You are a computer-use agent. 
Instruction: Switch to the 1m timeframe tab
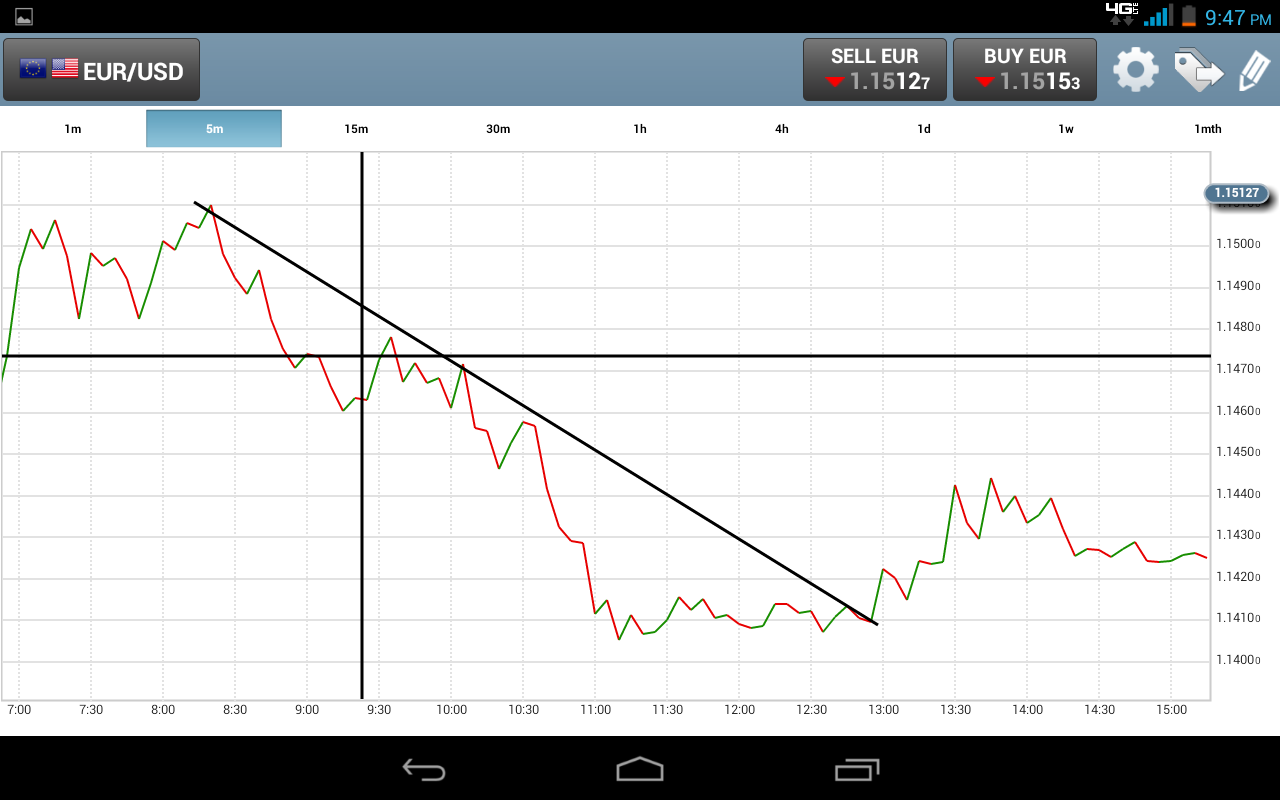[73, 129]
